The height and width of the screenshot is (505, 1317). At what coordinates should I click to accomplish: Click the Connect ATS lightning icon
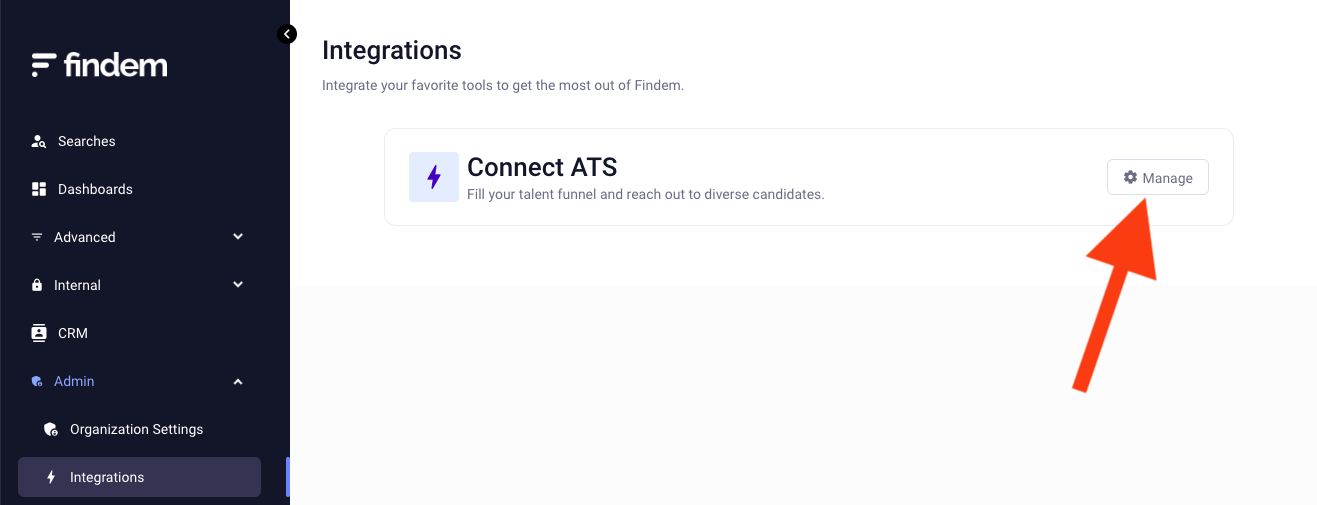[x=434, y=177]
